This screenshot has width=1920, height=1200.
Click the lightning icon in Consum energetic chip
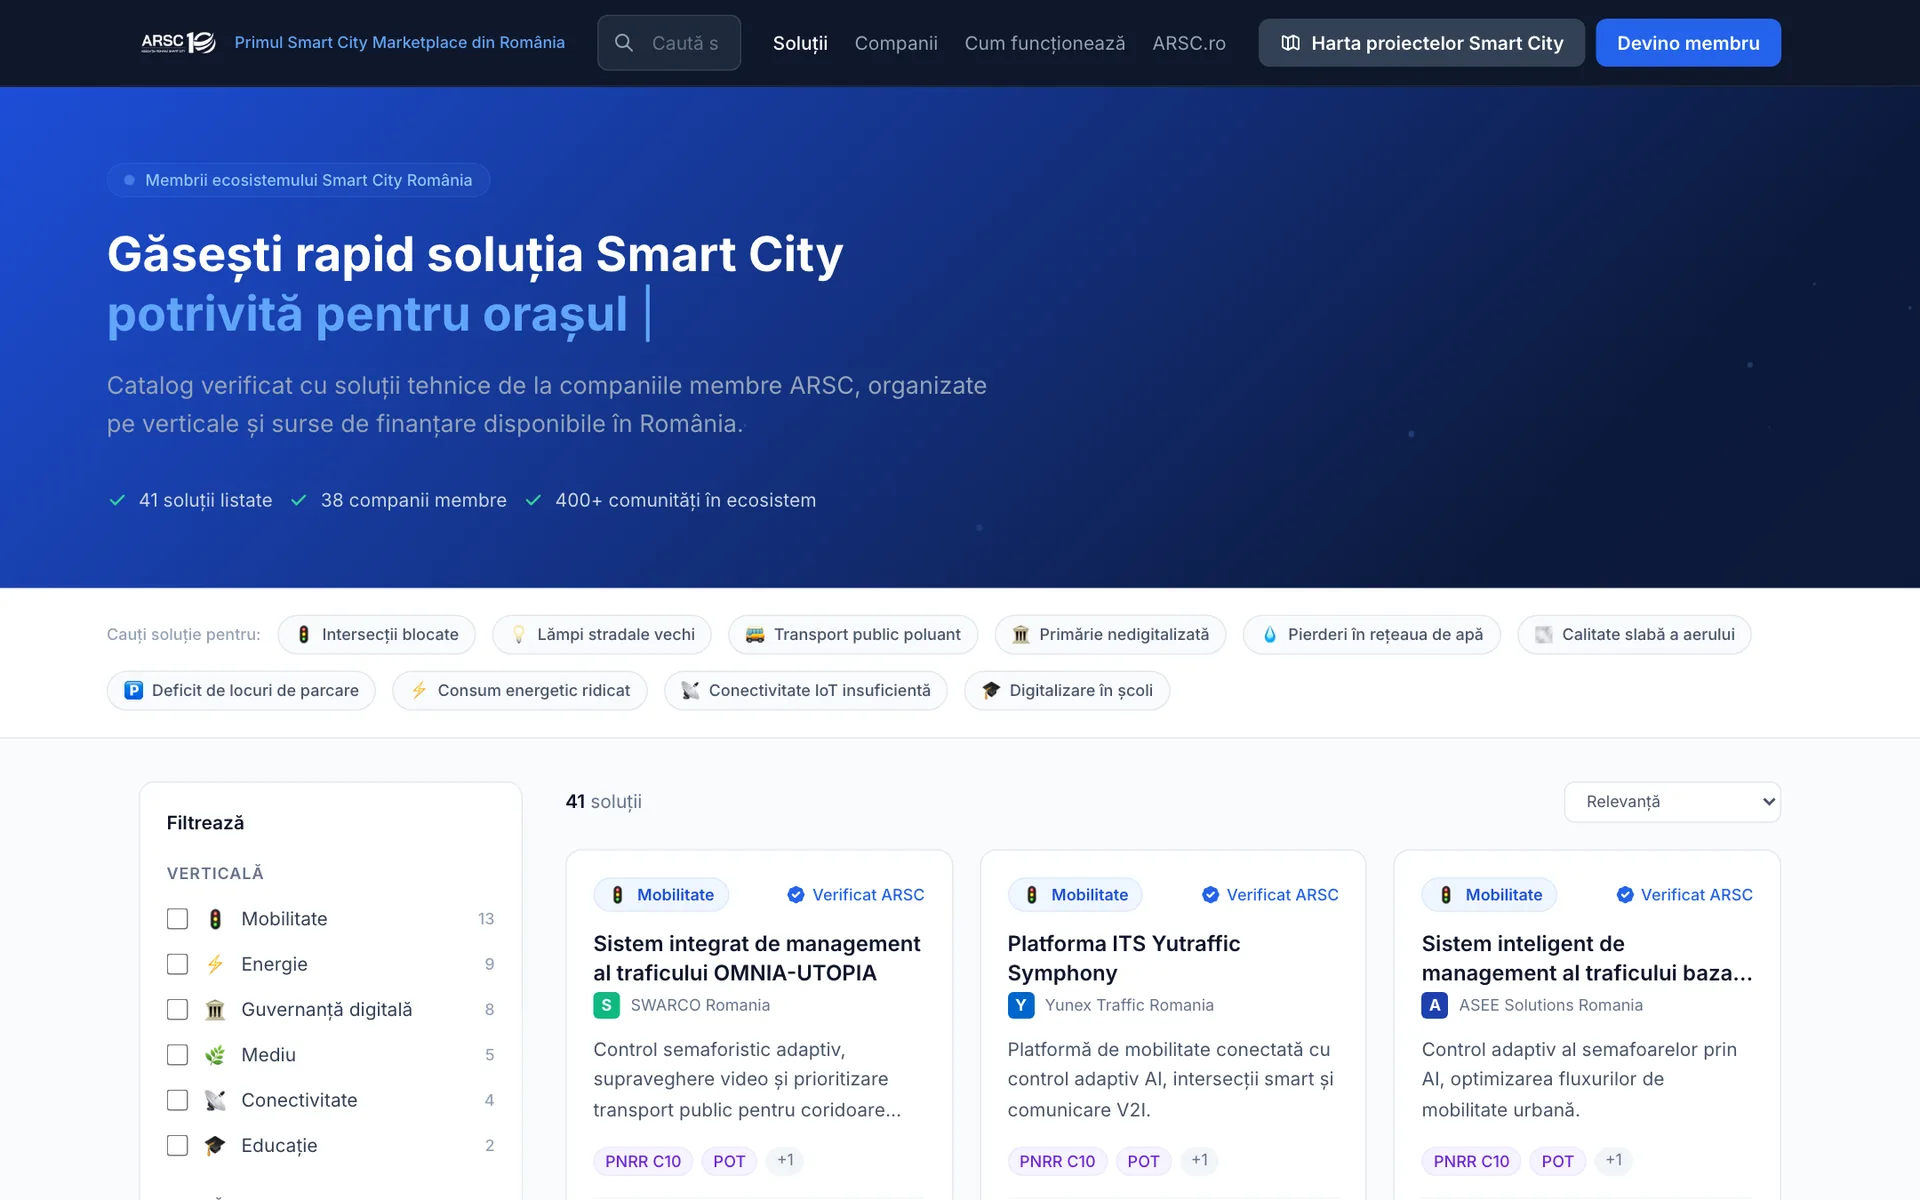coord(419,690)
